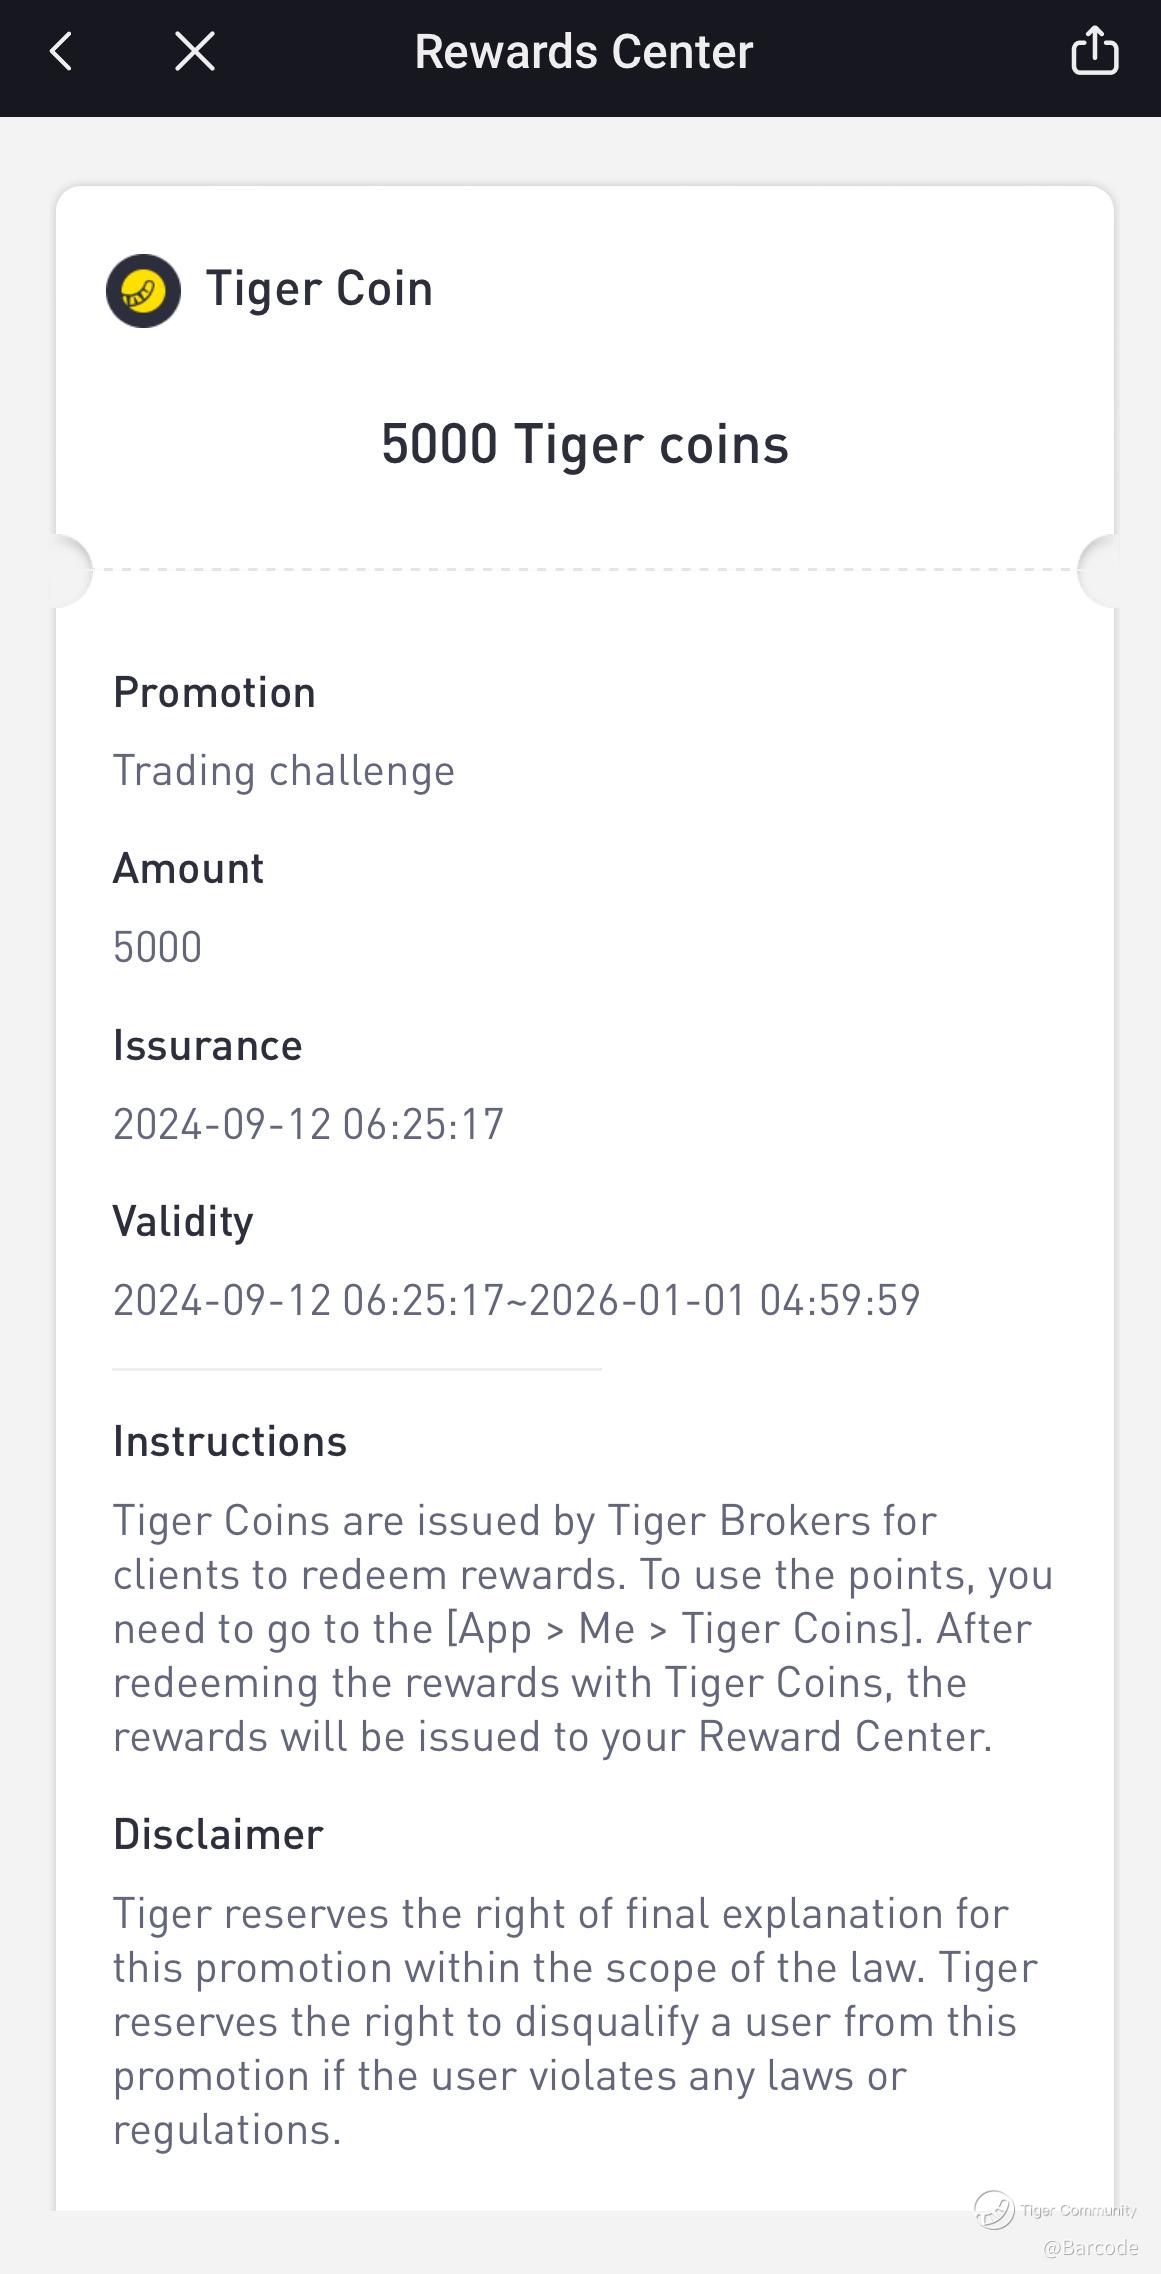Select the Disclaimer heading

(x=218, y=1835)
